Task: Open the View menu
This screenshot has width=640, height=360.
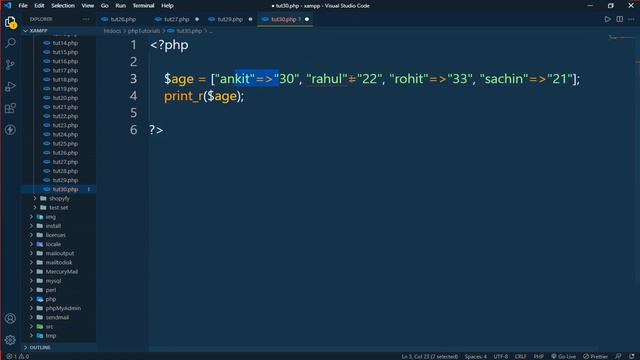Action: point(88,6)
